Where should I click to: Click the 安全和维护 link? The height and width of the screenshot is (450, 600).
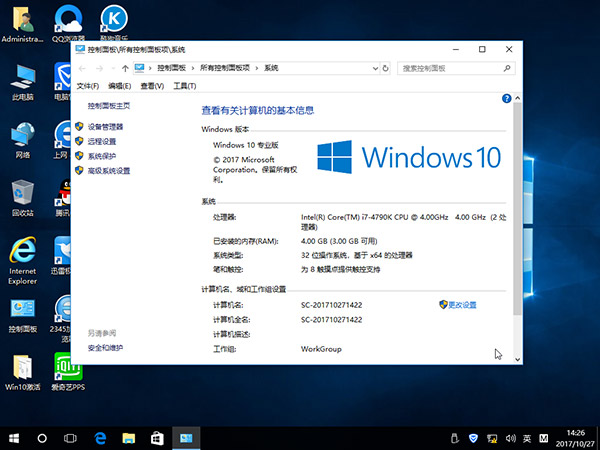pyautogui.click(x=105, y=347)
